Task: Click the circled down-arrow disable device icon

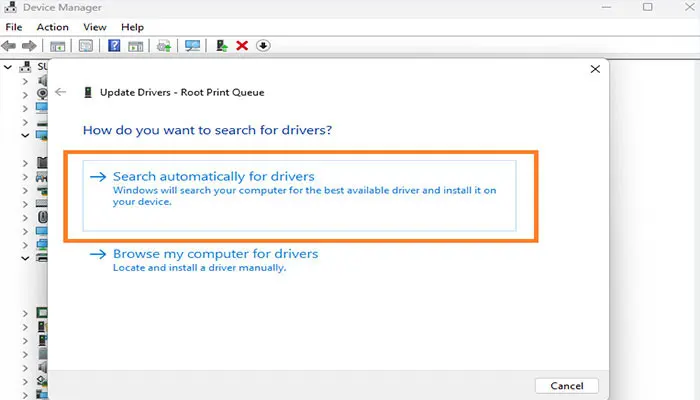Action: click(263, 46)
